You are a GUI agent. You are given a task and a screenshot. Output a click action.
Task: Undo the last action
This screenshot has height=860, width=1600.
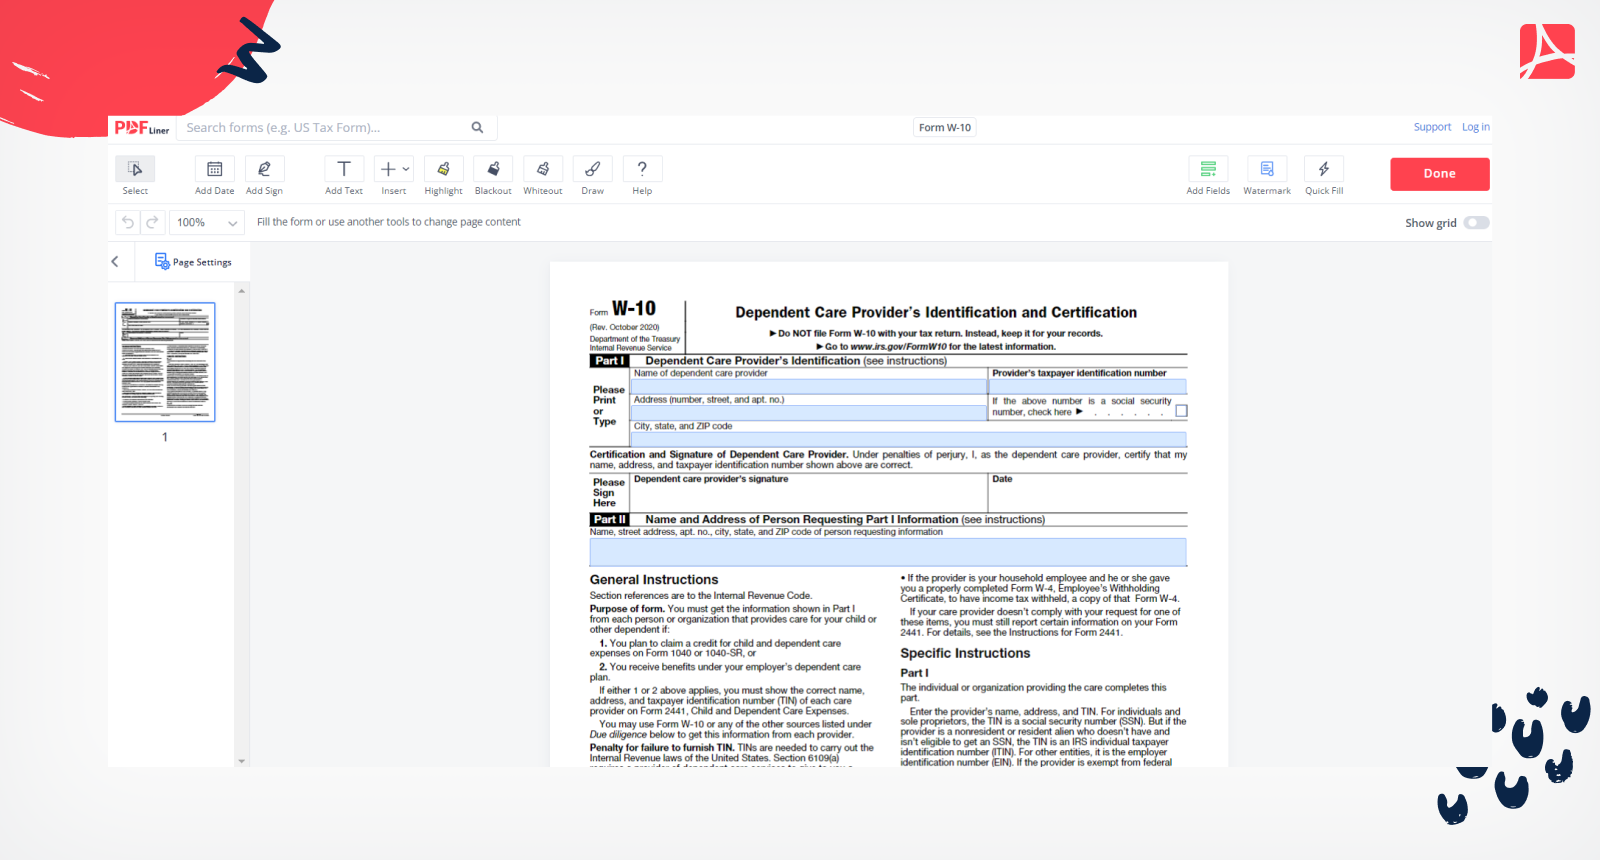128,222
